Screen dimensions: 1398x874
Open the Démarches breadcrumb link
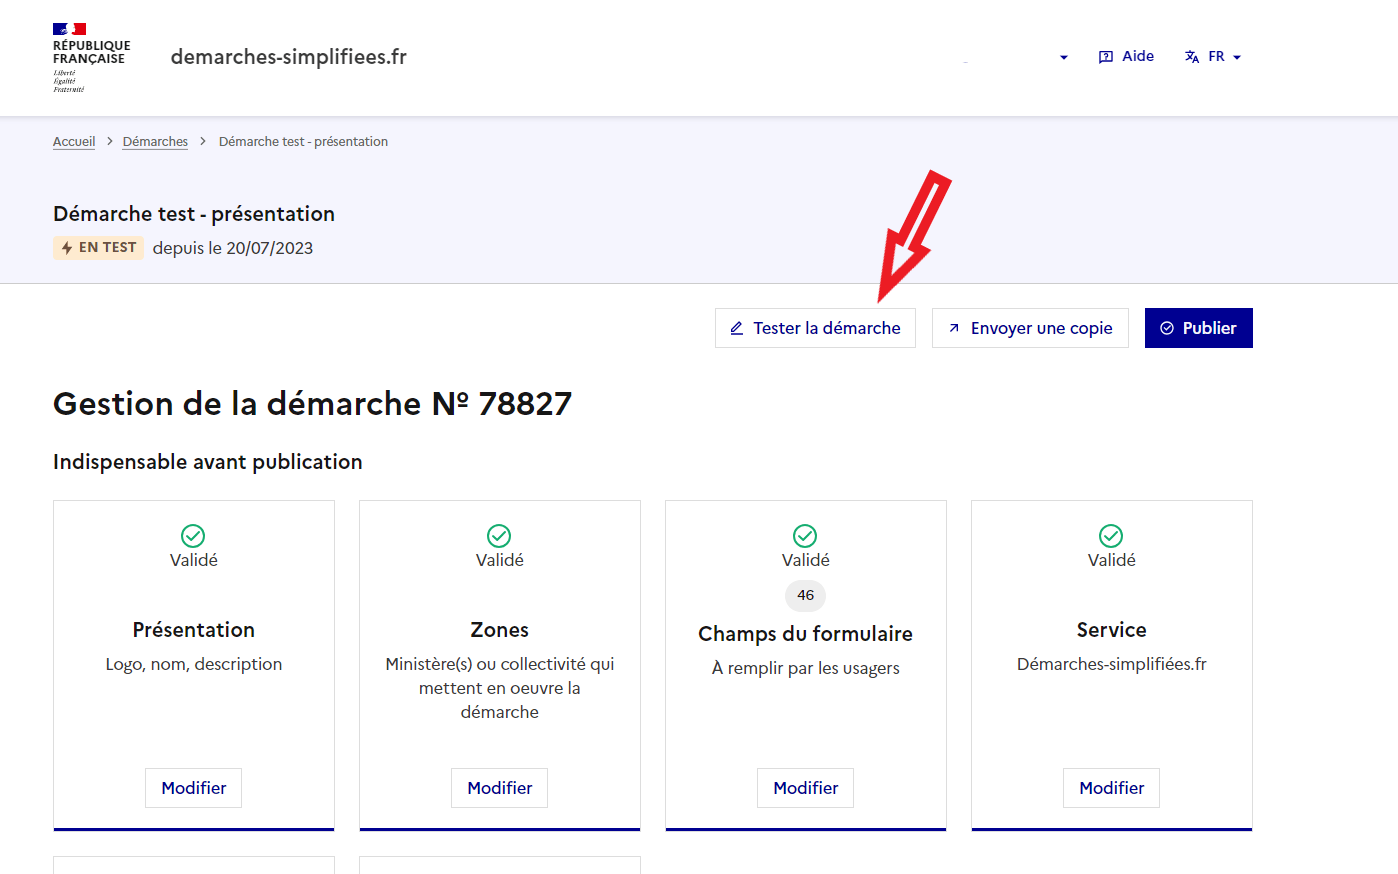click(155, 141)
